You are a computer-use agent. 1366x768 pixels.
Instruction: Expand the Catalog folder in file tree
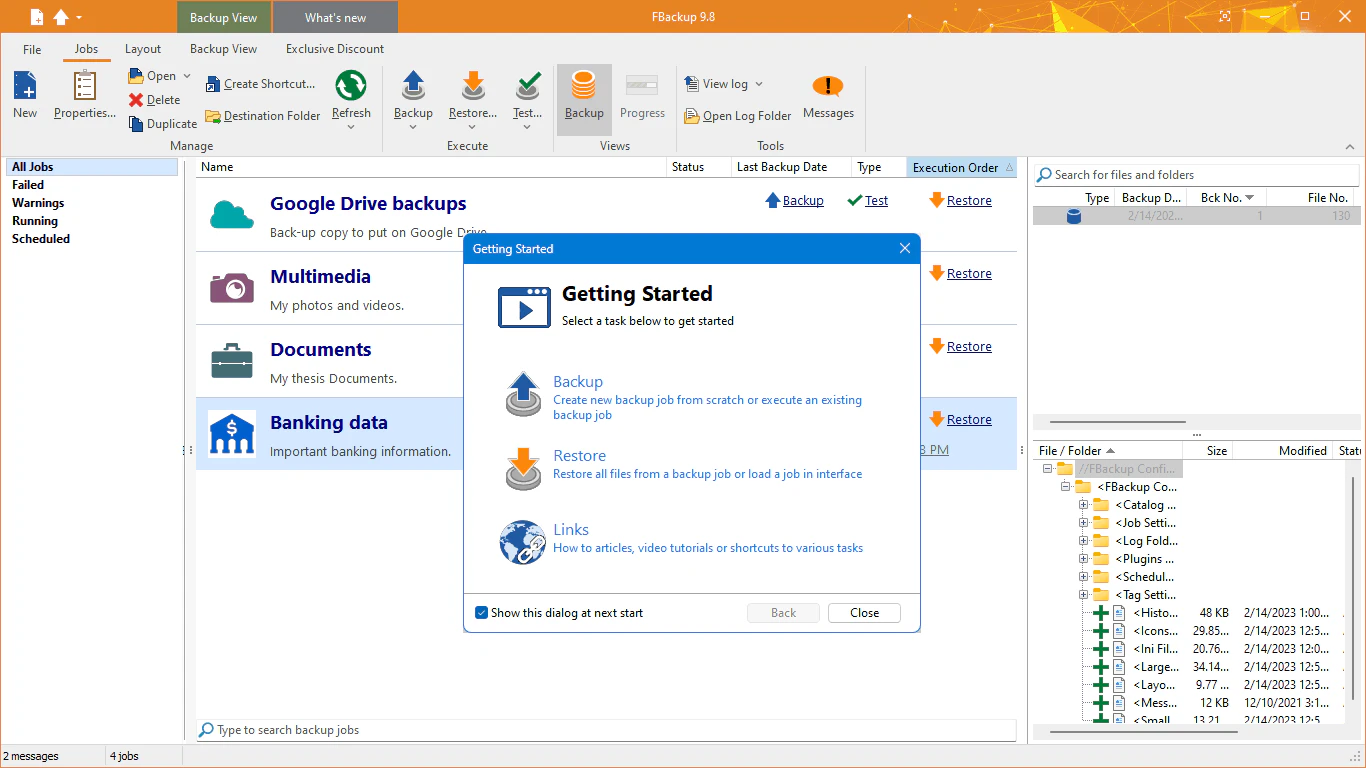1084,504
